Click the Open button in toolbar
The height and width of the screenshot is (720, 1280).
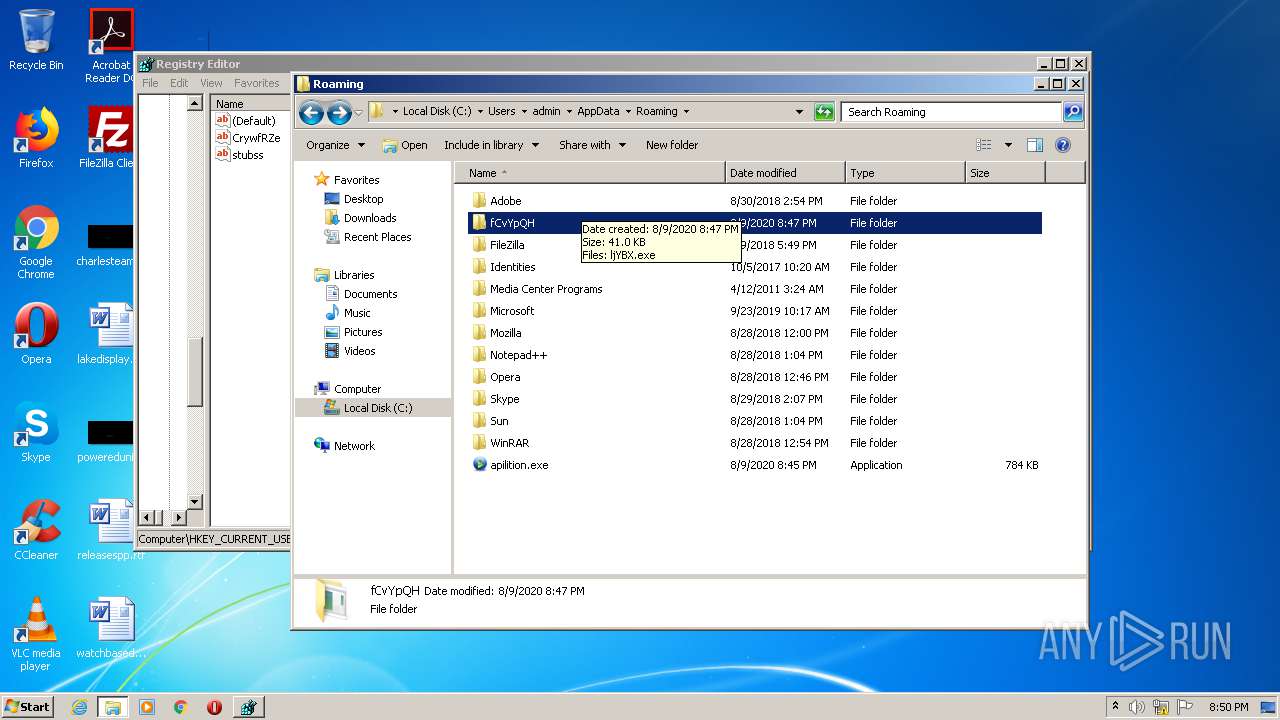tap(405, 145)
